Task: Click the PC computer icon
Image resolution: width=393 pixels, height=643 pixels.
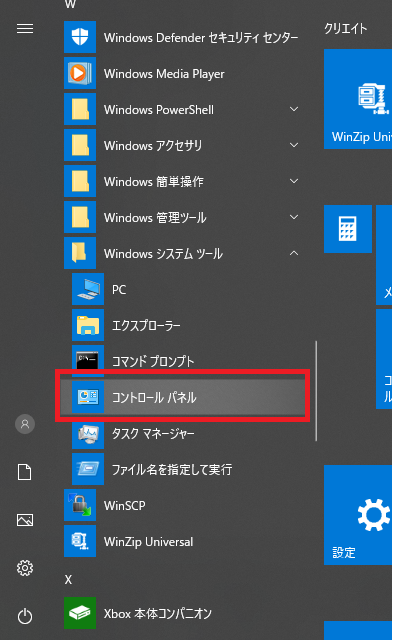Action: [x=88, y=290]
